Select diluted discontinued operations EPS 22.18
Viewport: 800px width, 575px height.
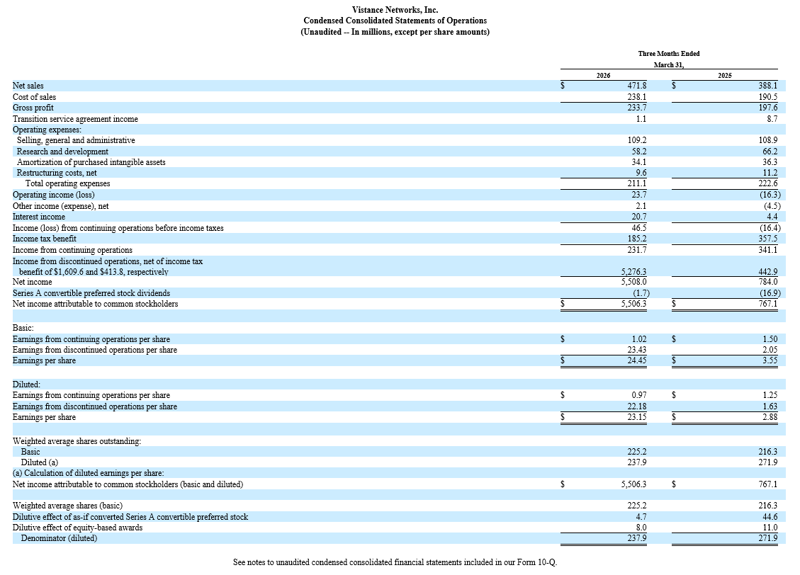(x=637, y=407)
